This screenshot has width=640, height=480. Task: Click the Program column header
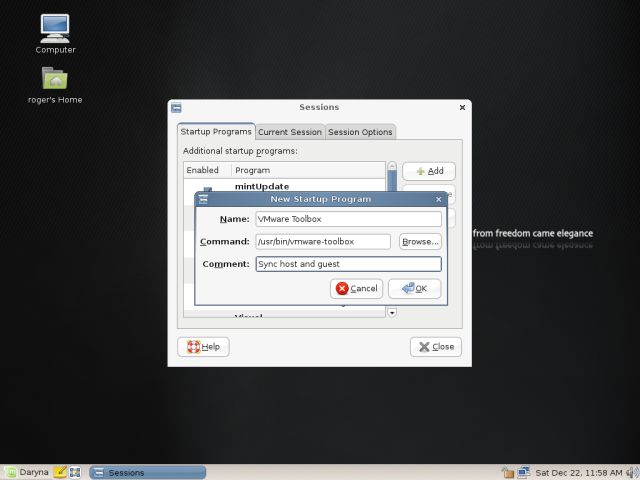308,170
